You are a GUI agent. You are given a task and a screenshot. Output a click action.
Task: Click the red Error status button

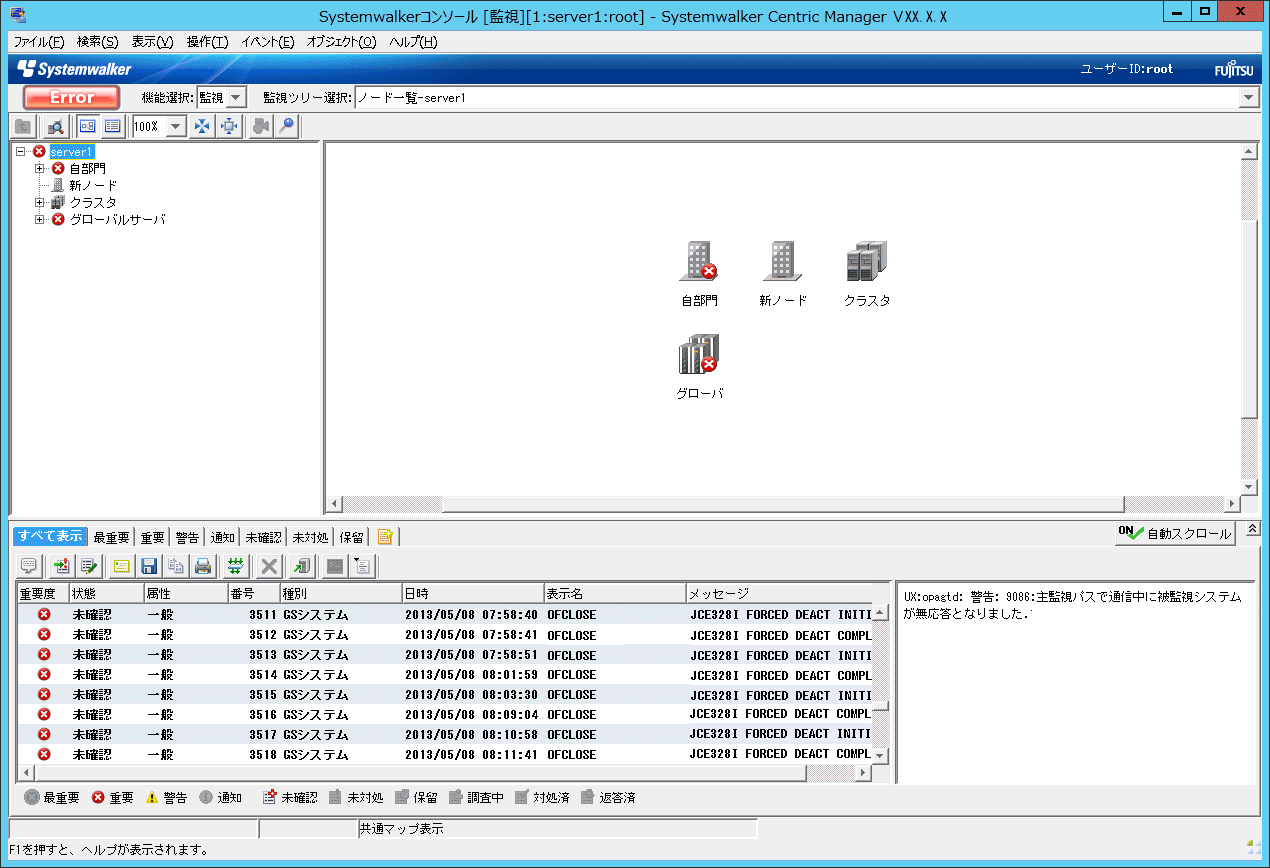71,98
